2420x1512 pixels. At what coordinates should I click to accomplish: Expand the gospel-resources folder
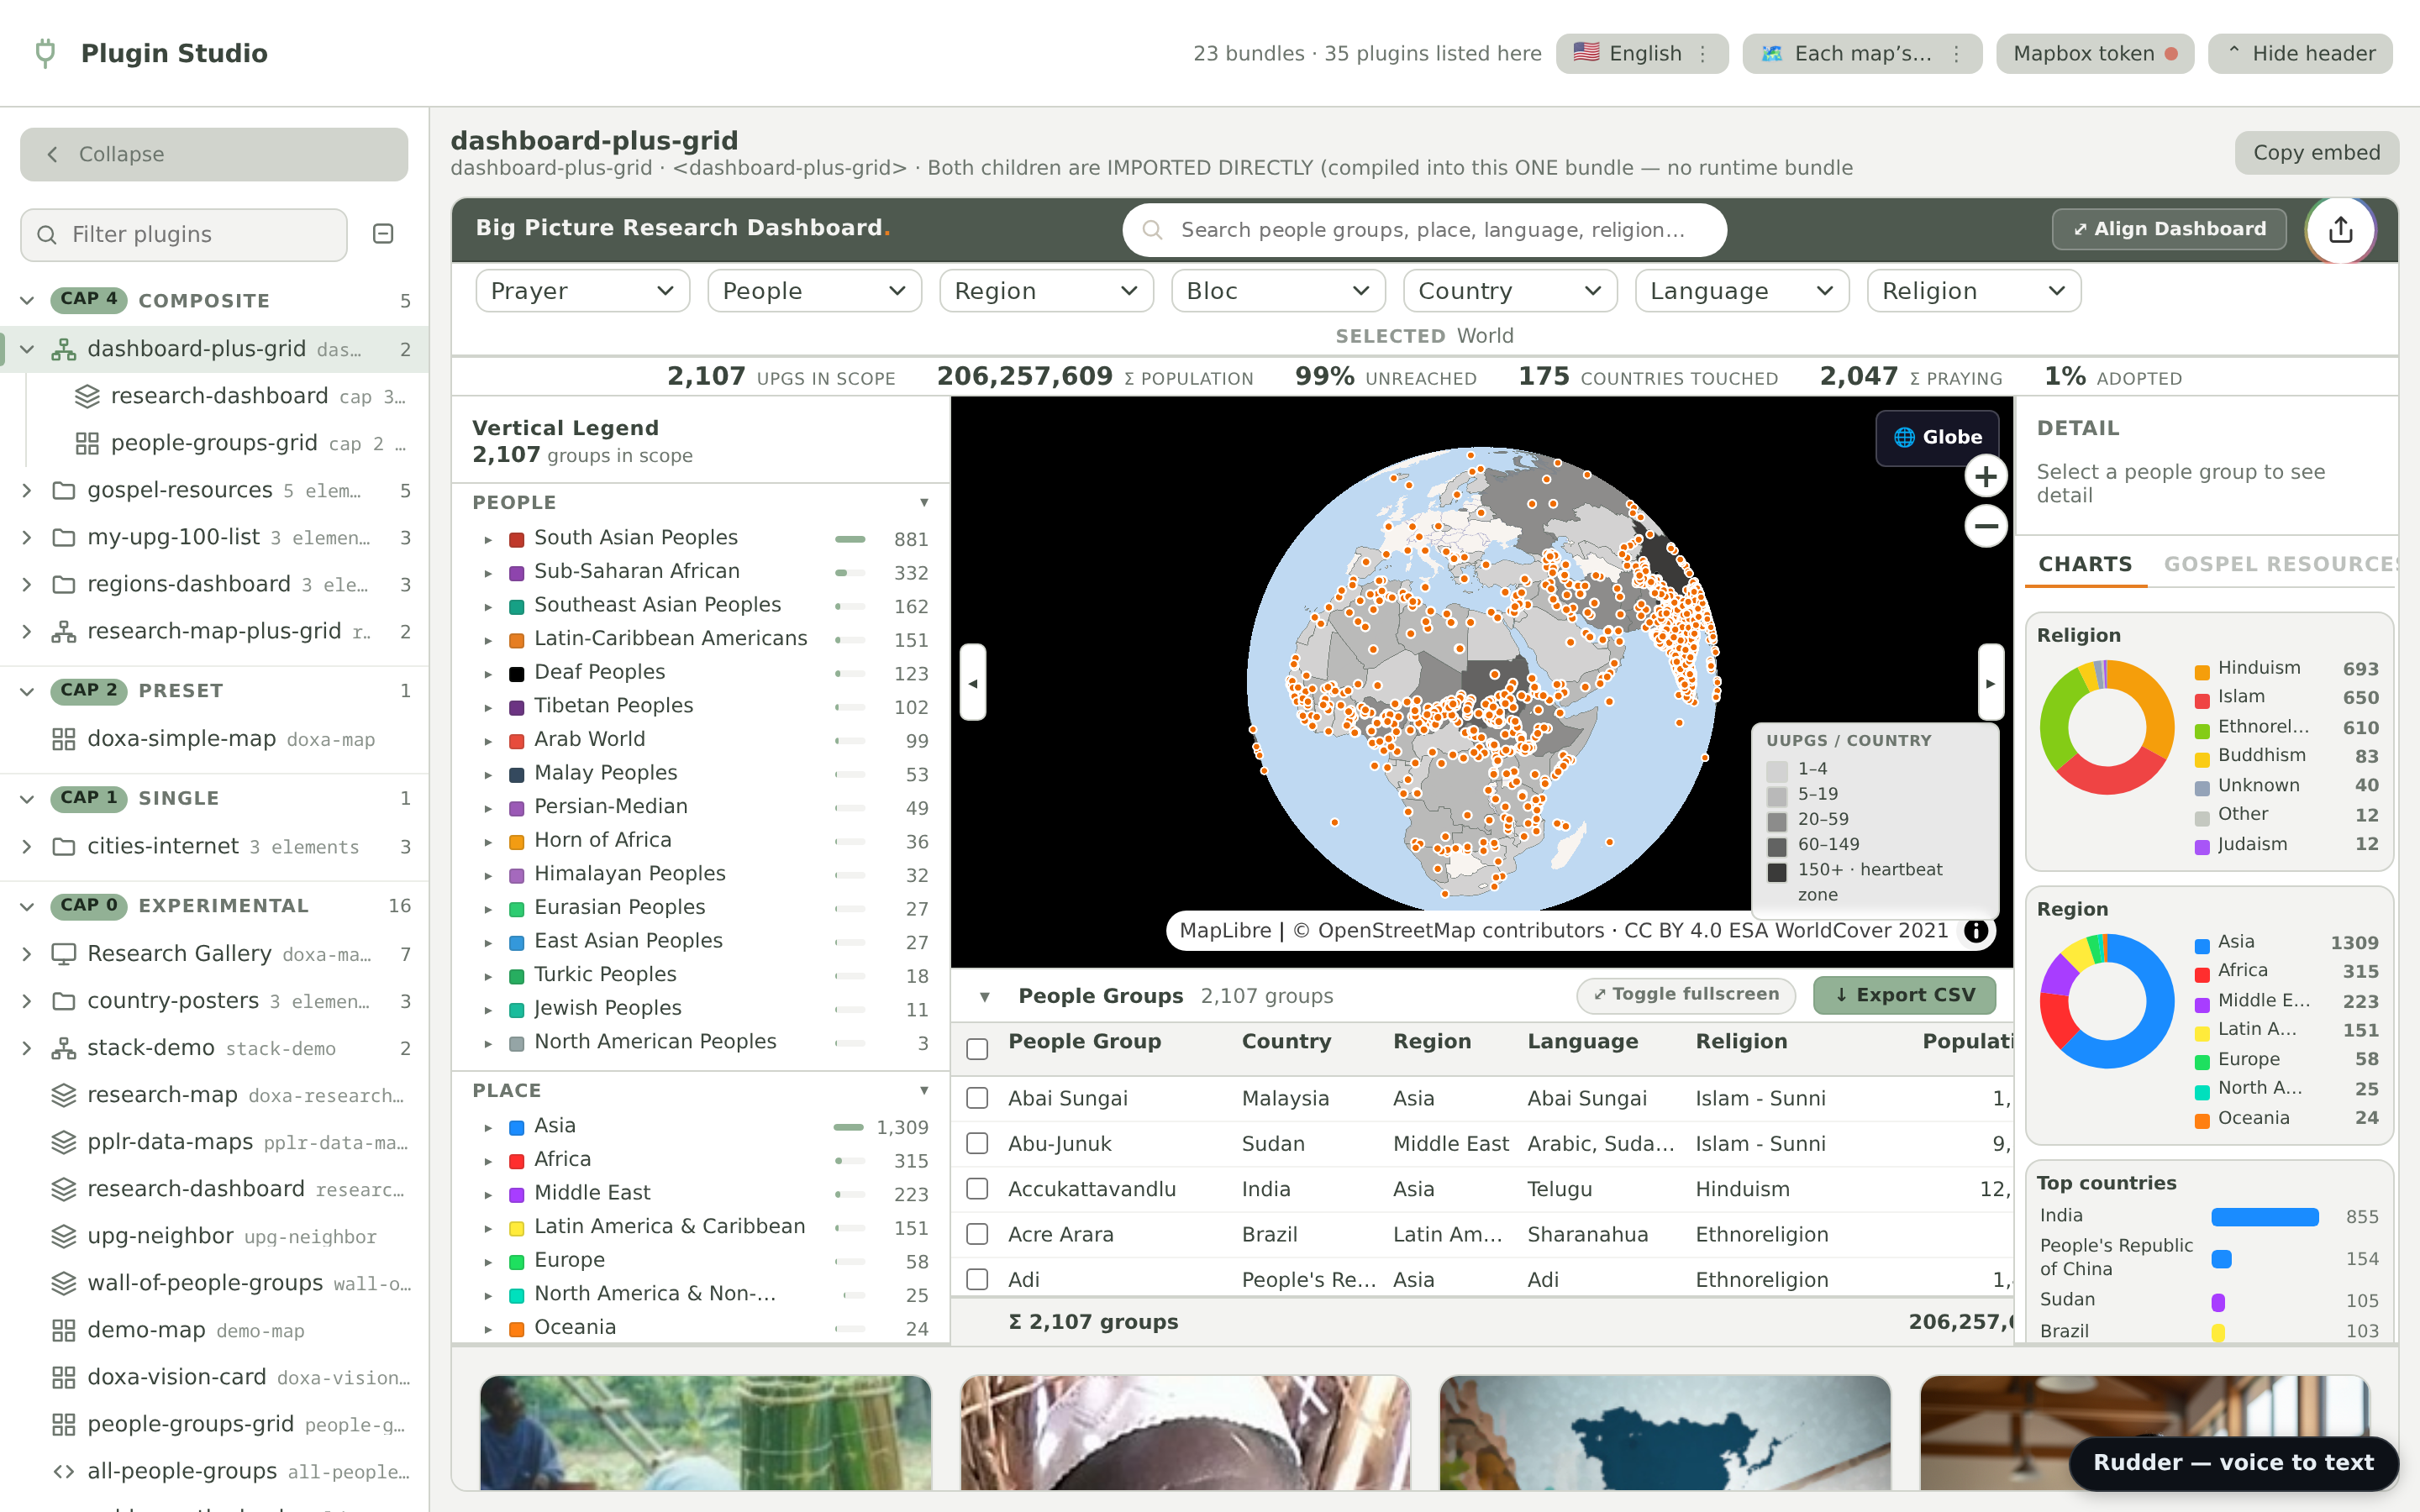point(27,490)
